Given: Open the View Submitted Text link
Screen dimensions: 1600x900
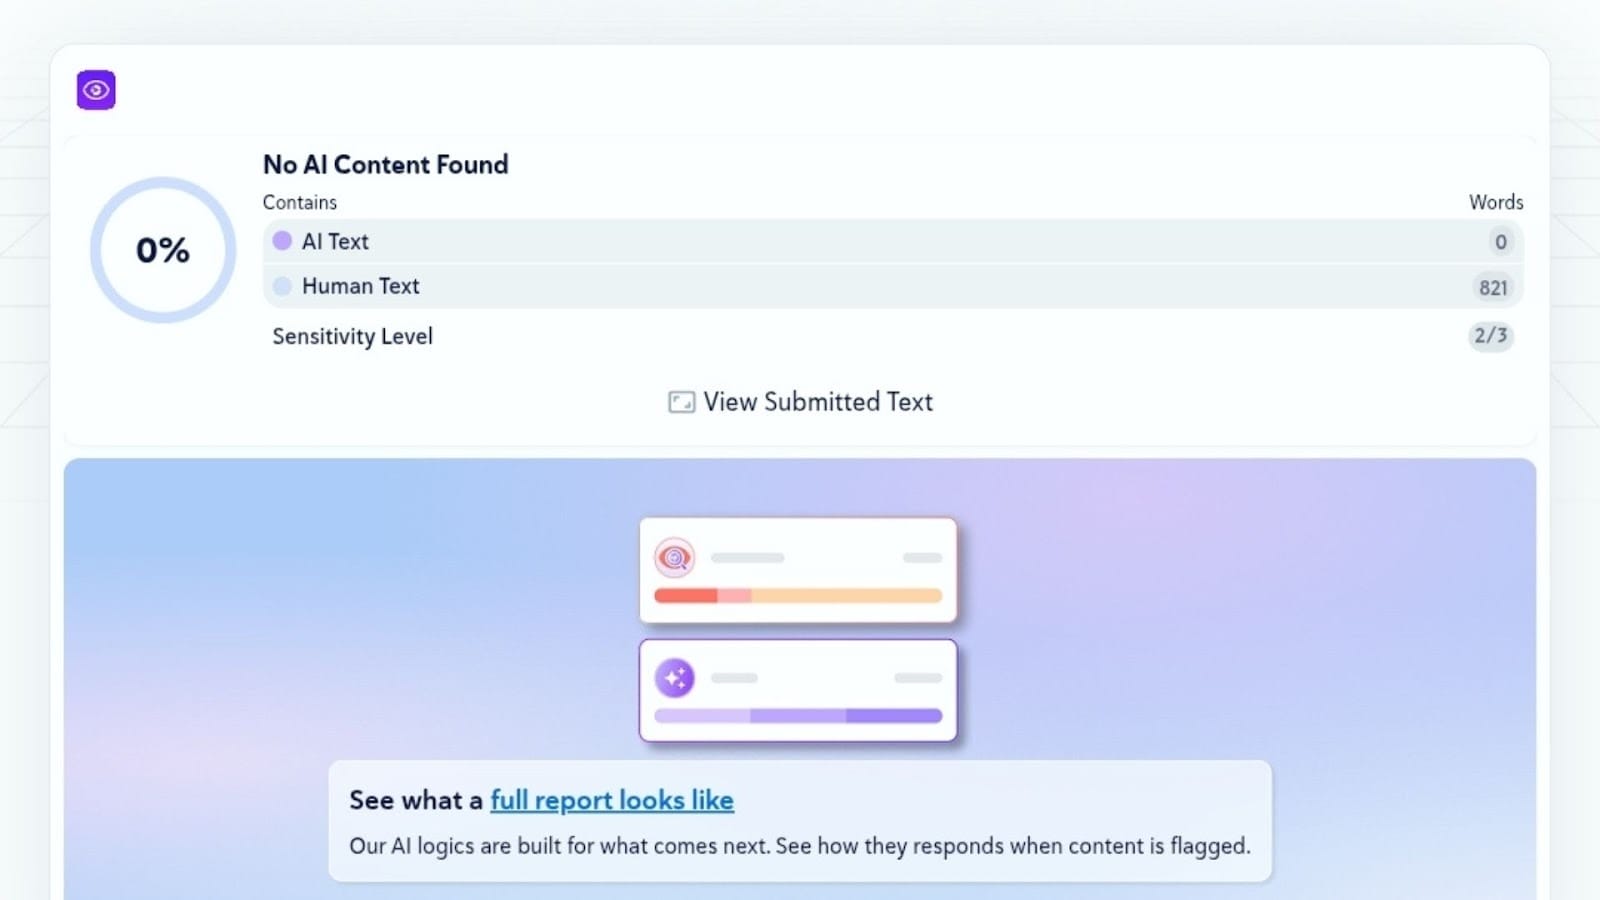Looking at the screenshot, I should coord(817,402).
